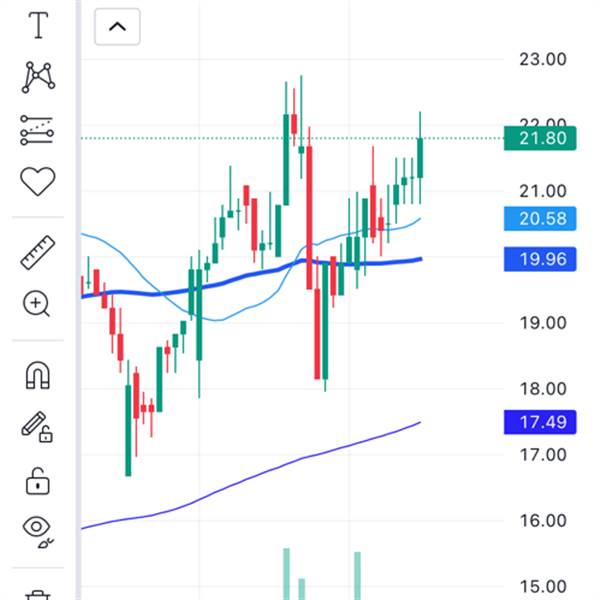Click the 19.00 price axis label

(x=543, y=323)
